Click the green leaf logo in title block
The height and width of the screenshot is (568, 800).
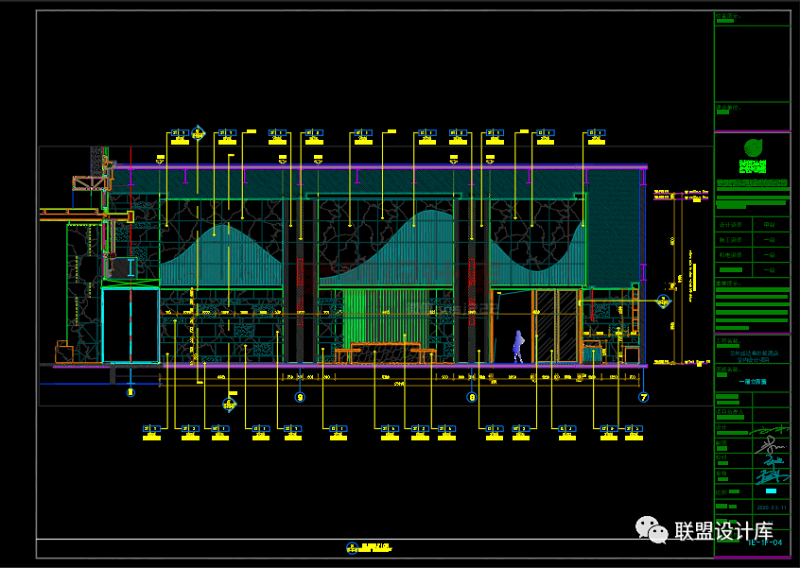[752, 149]
